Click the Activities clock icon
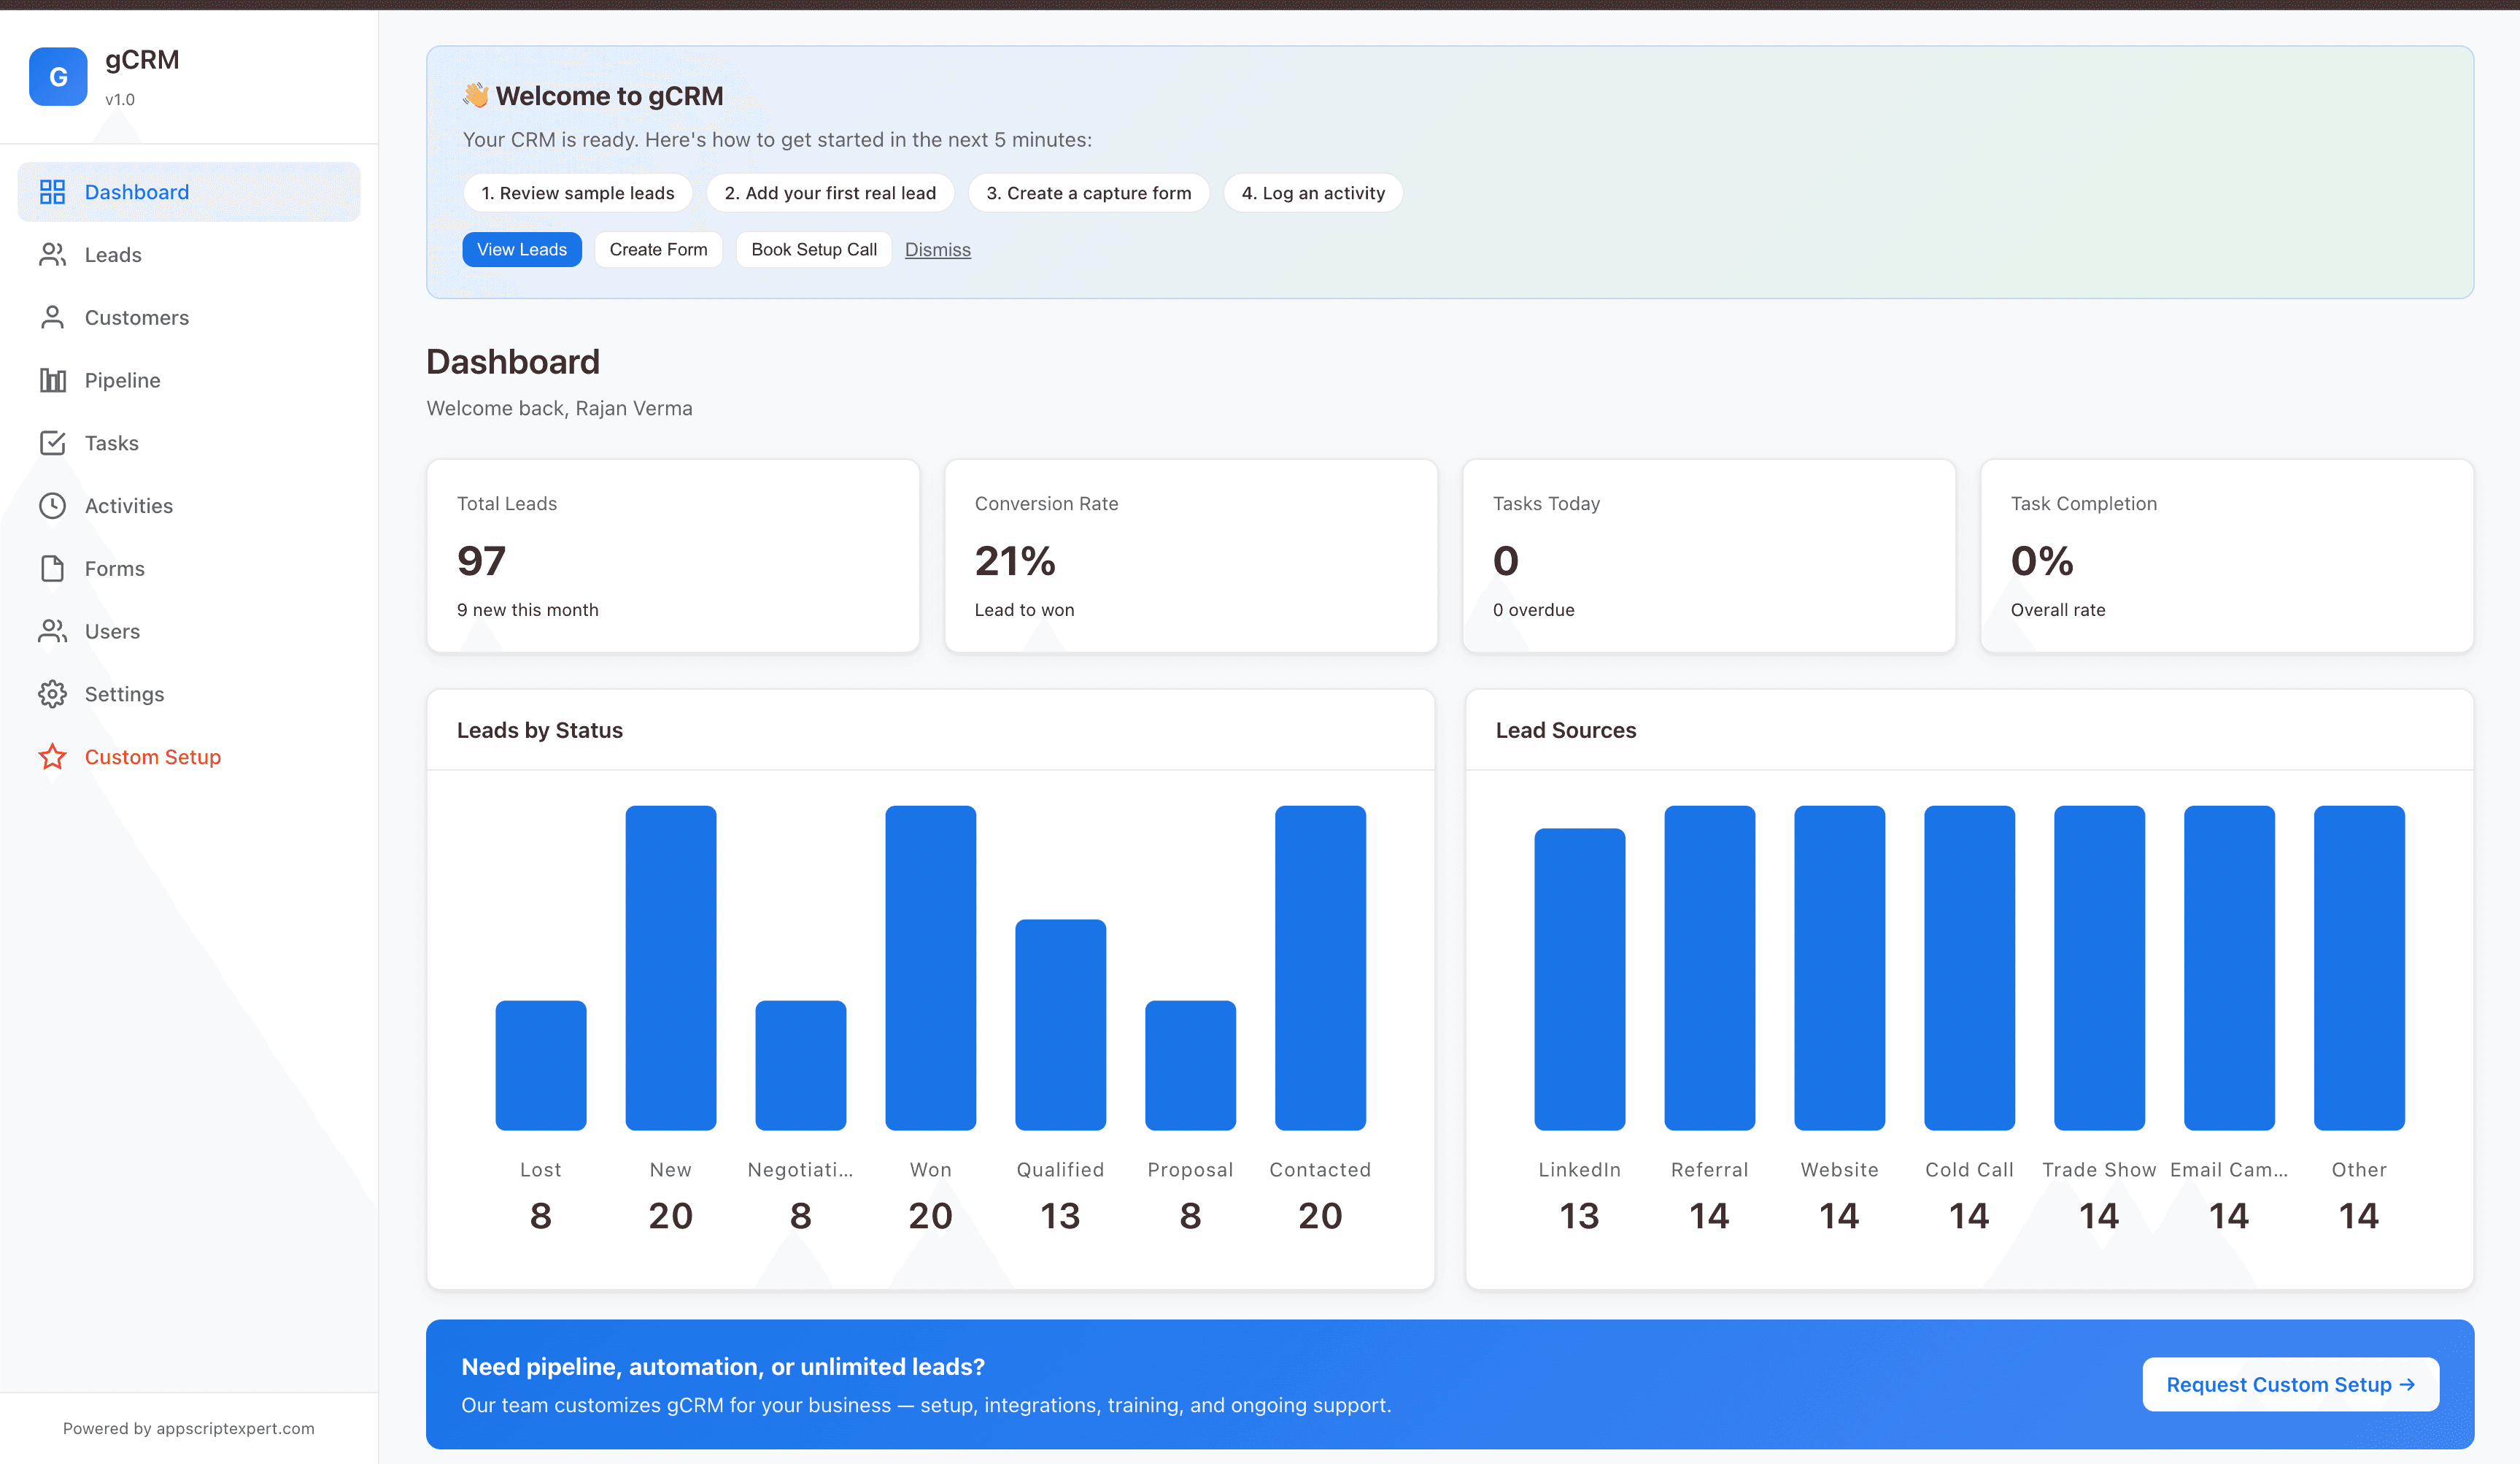Viewport: 2520px width, 1464px height. pyautogui.click(x=52, y=506)
